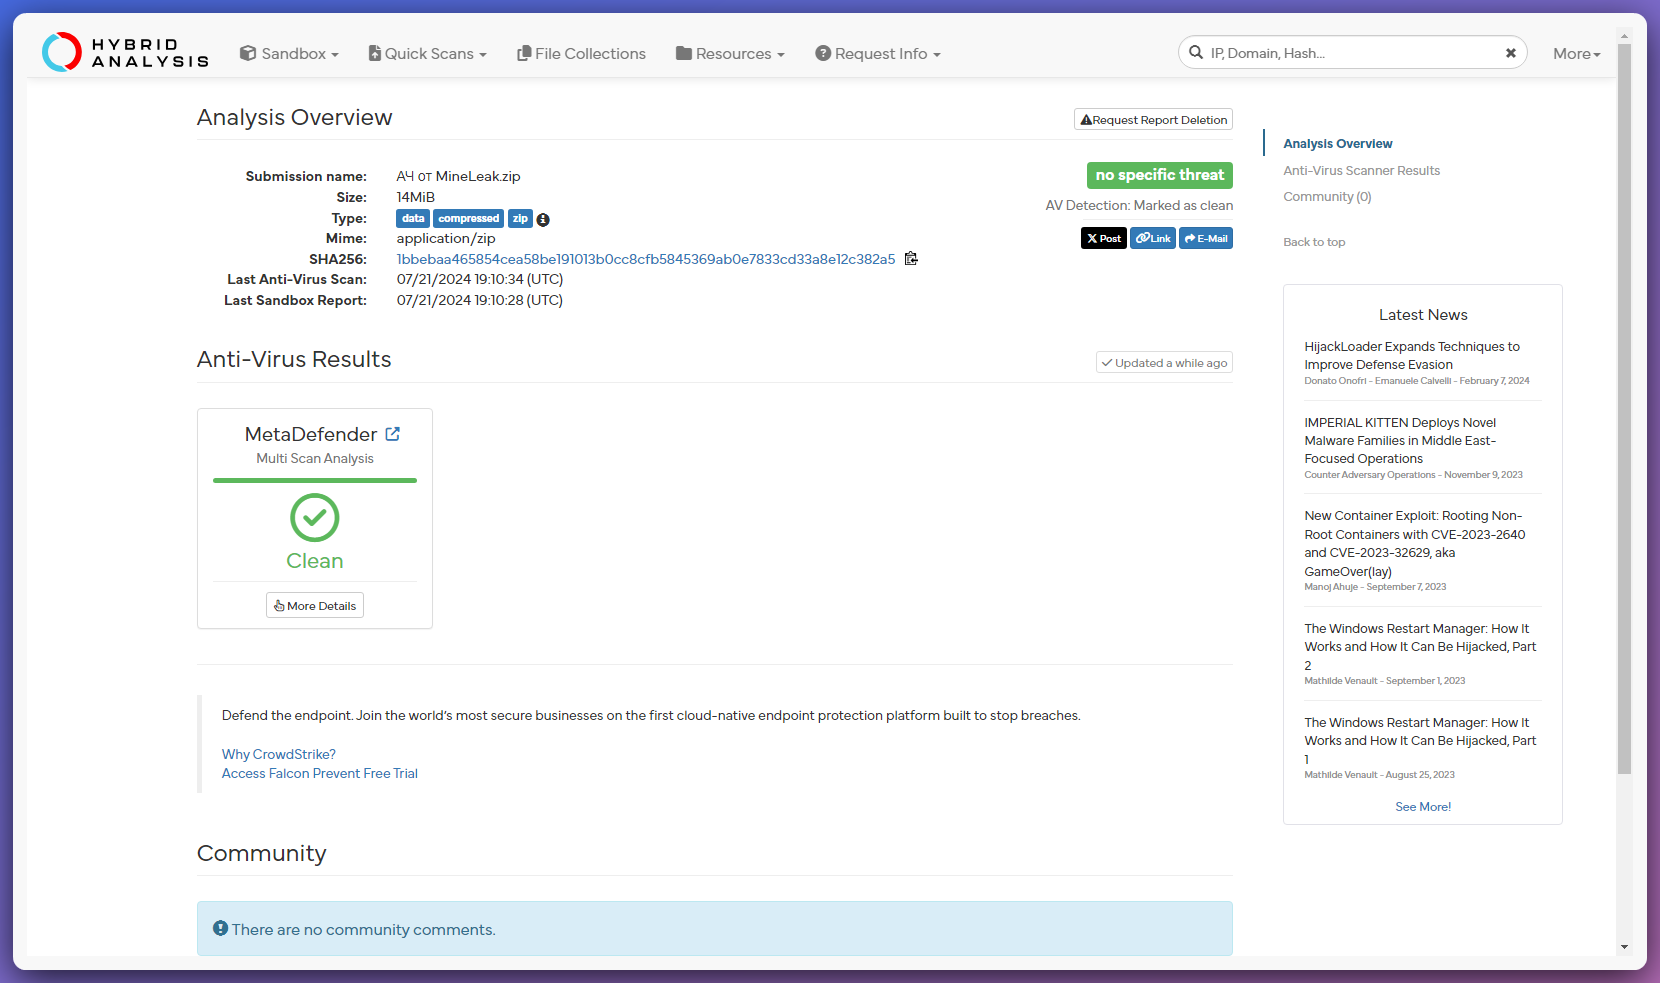Click the search magnifier icon
Viewport: 1660px width, 983px height.
click(x=1196, y=53)
